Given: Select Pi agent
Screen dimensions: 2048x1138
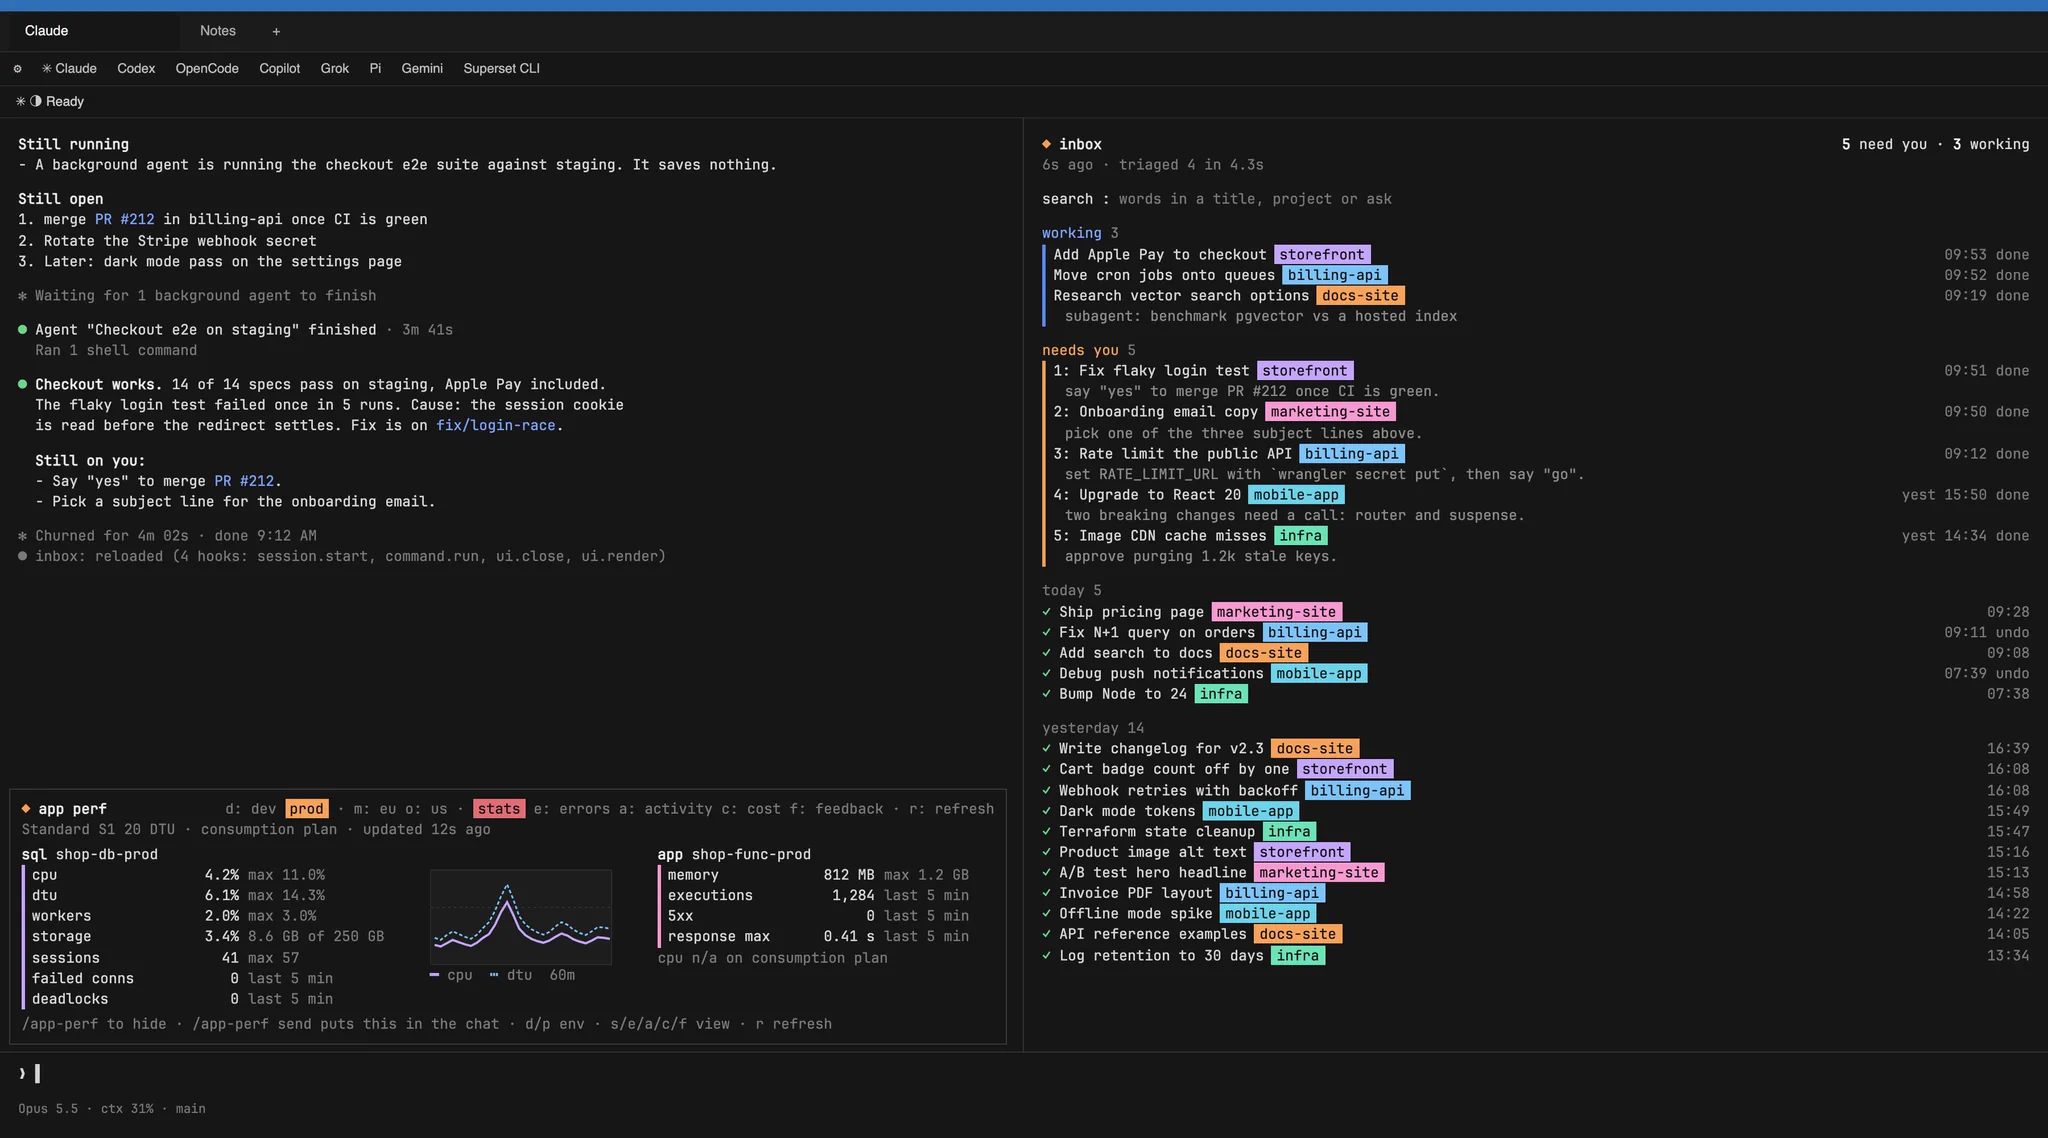Looking at the screenshot, I should point(375,69).
